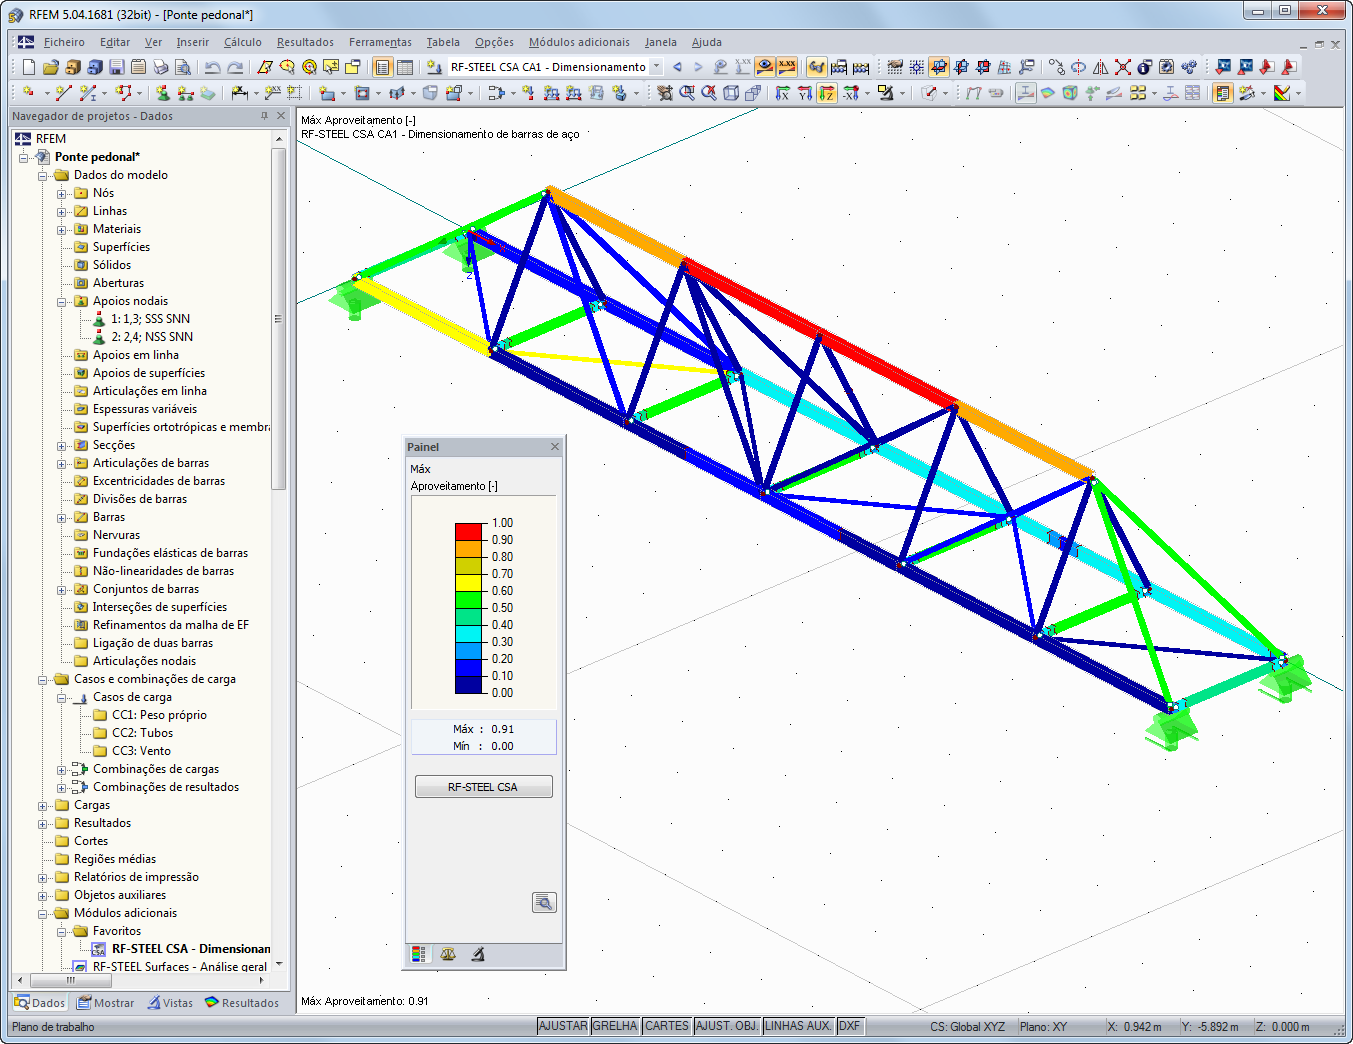Toggle show result values x.xx icon
Image resolution: width=1353 pixels, height=1044 pixels.
click(x=787, y=67)
